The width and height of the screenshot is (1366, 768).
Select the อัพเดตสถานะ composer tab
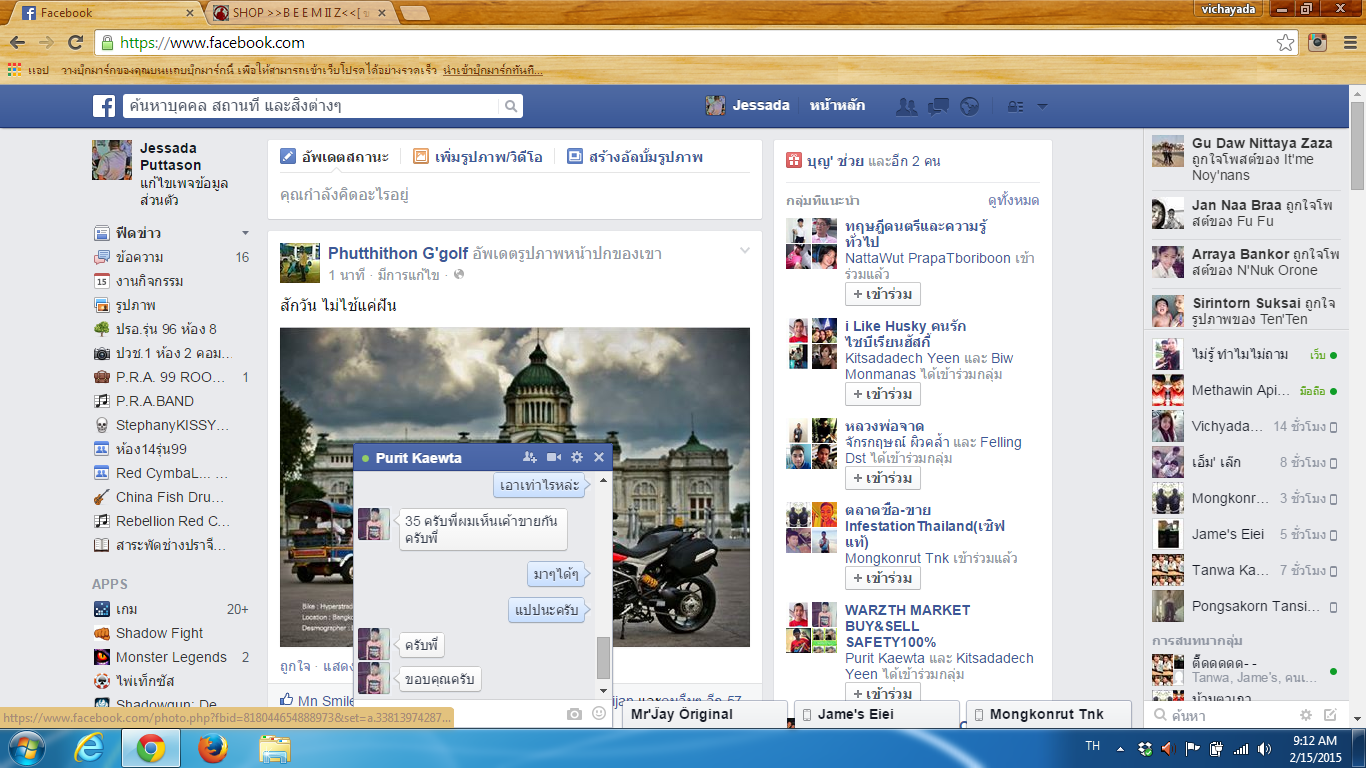(x=335, y=157)
